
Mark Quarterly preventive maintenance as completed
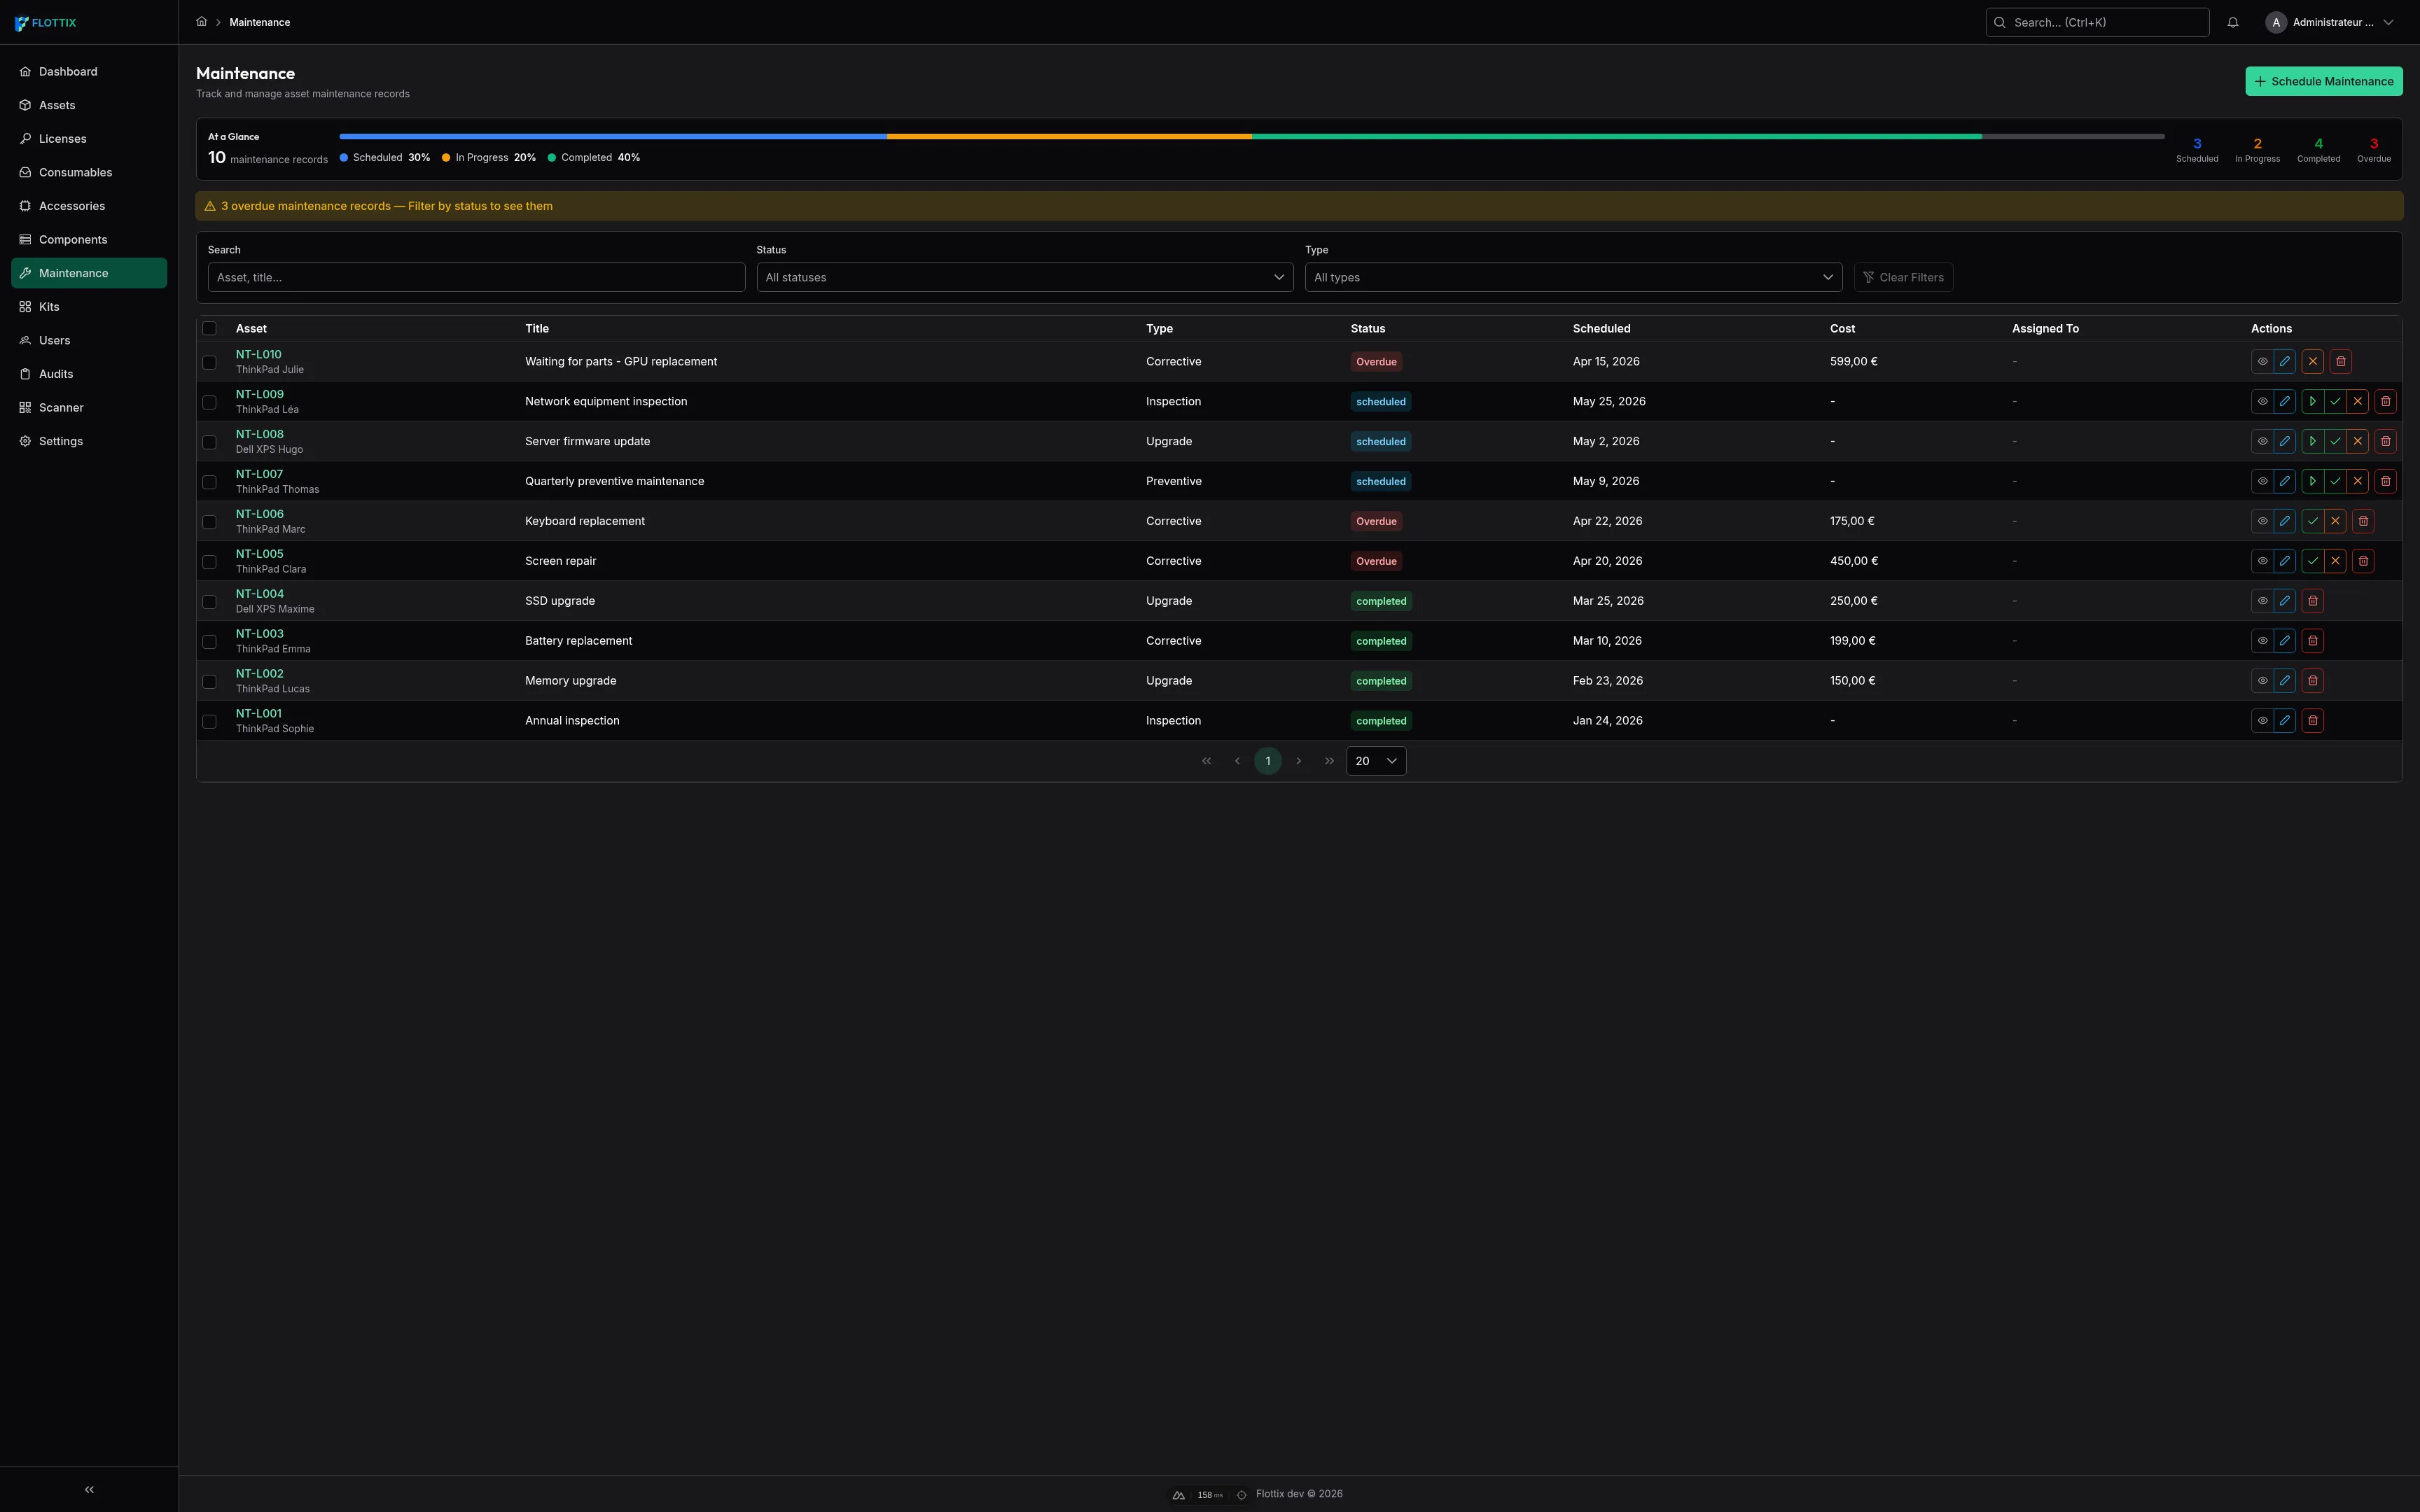(2335, 481)
